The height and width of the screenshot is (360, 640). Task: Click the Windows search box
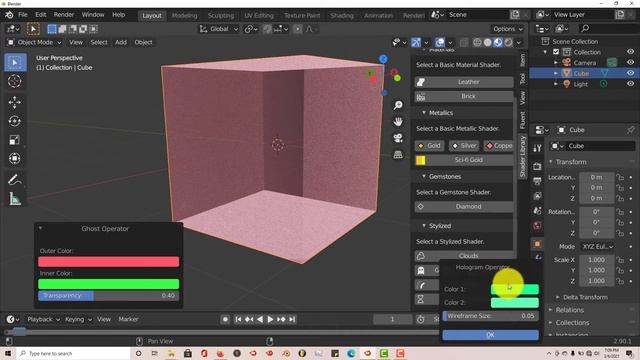73,353
